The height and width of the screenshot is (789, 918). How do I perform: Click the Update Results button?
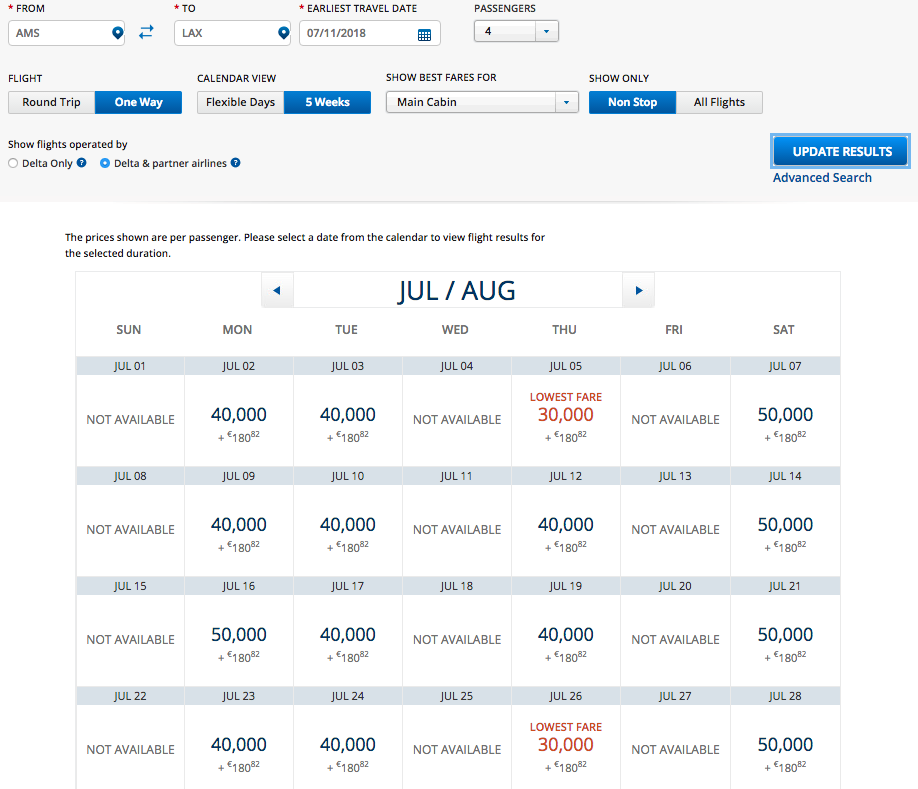pos(841,151)
